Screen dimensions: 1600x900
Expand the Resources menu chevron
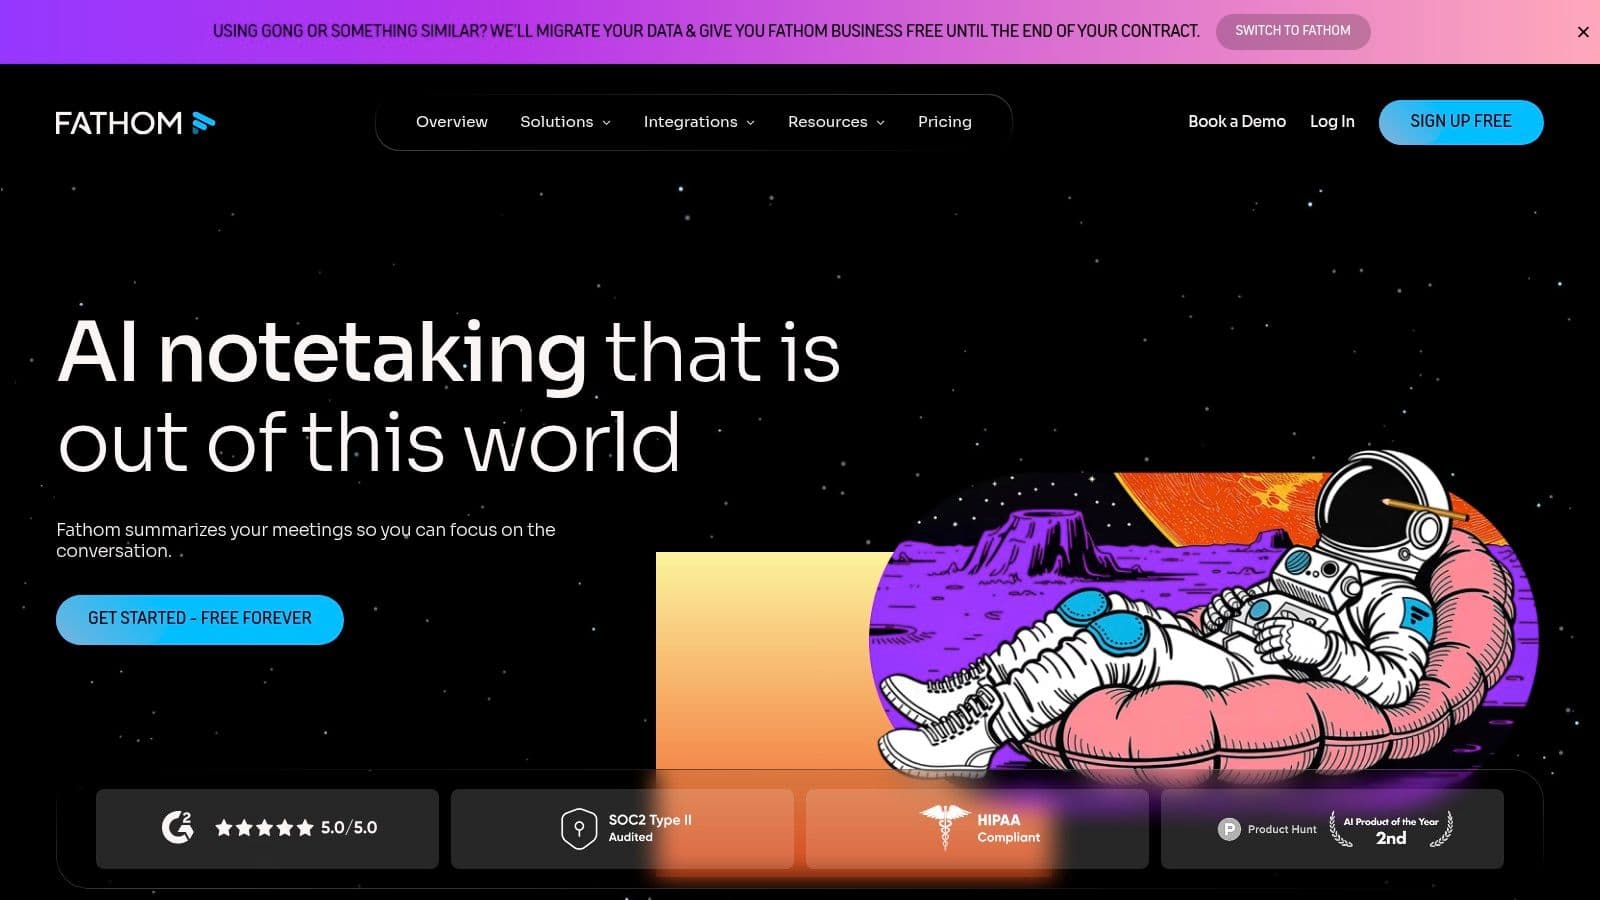coord(881,123)
